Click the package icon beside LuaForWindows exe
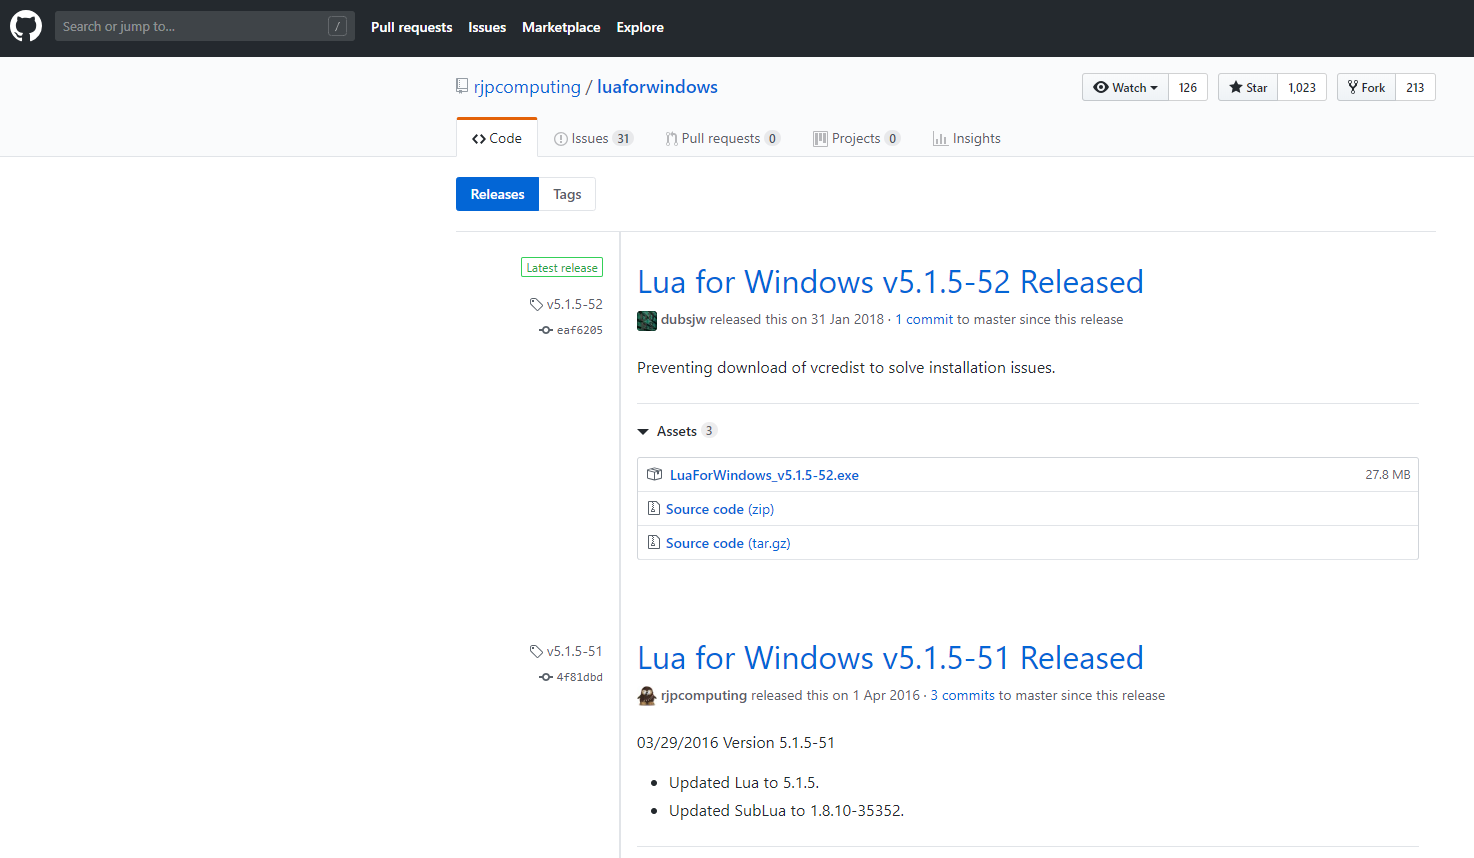 click(x=655, y=474)
